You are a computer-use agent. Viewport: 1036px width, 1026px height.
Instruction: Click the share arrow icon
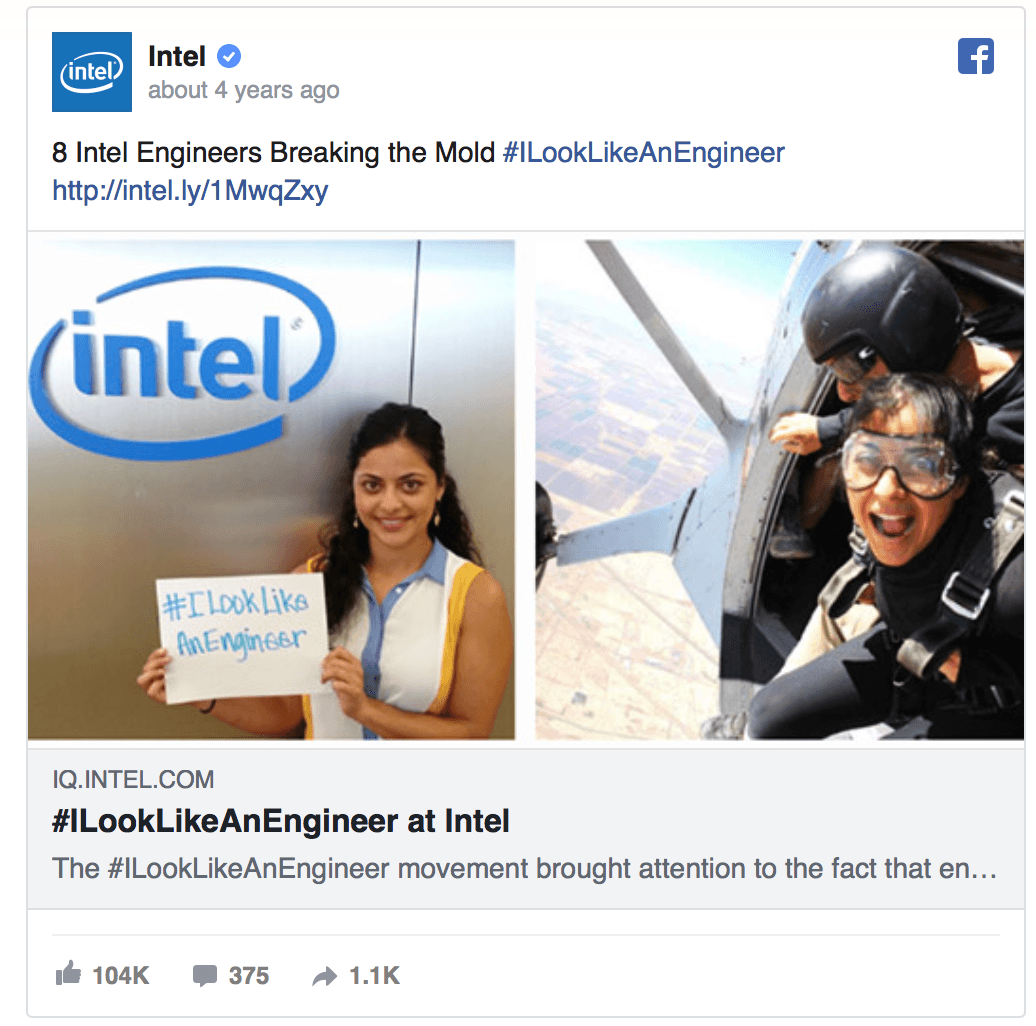(324, 976)
